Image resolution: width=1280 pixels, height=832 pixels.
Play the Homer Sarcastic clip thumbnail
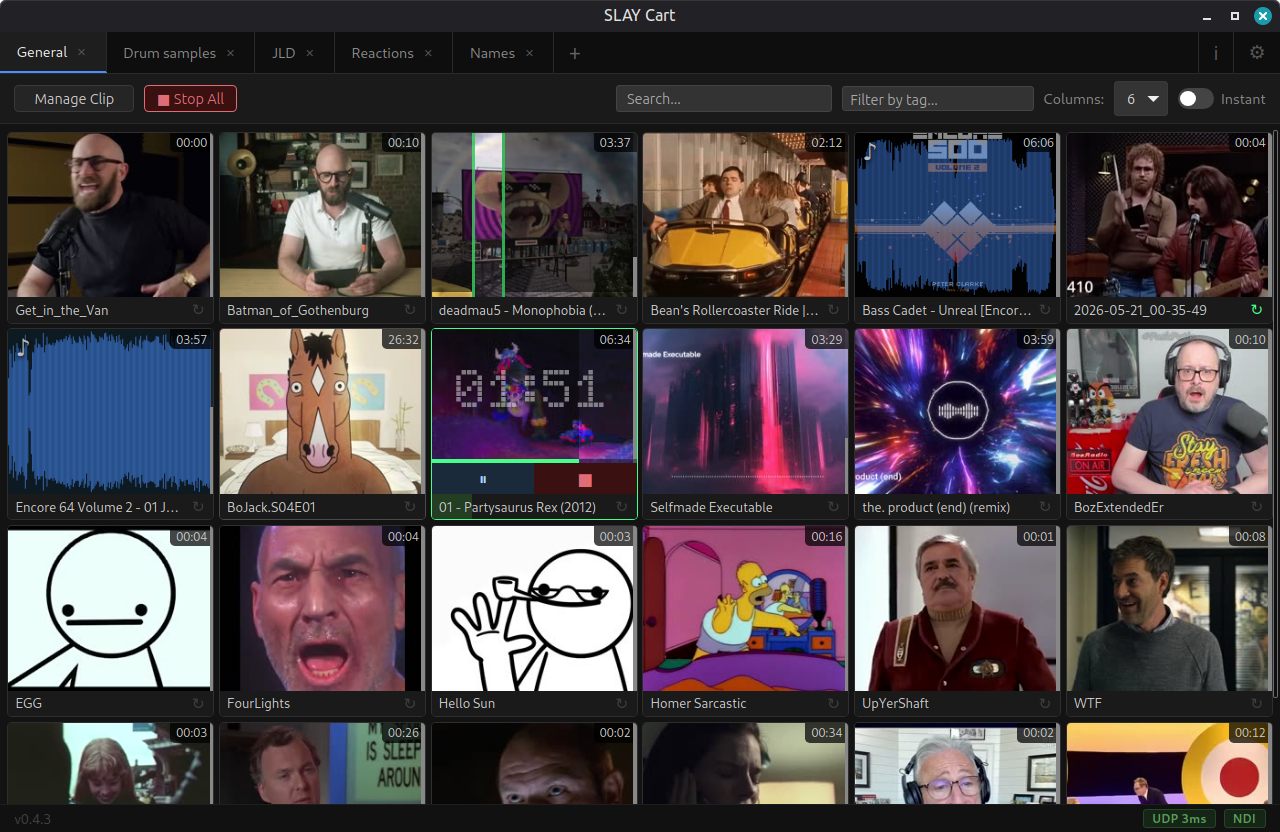point(745,608)
